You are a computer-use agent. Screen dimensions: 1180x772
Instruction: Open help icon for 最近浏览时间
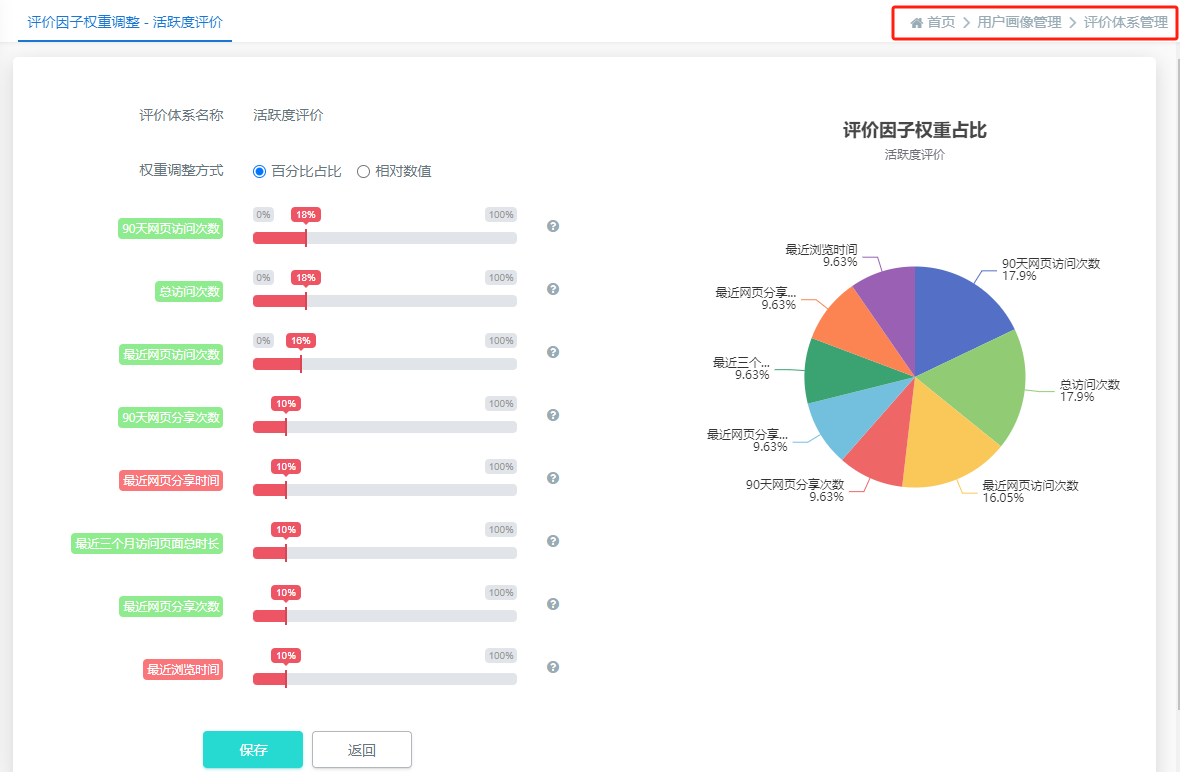click(553, 667)
